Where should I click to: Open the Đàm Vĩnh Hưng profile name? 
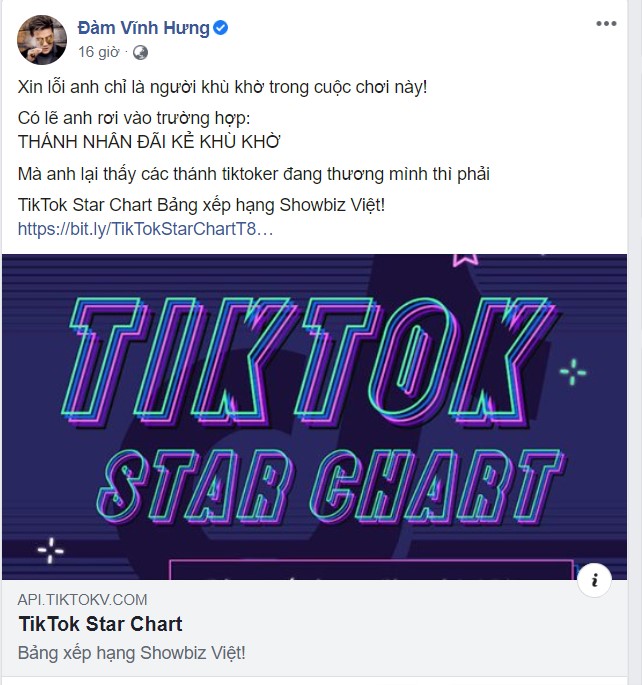tap(143, 28)
